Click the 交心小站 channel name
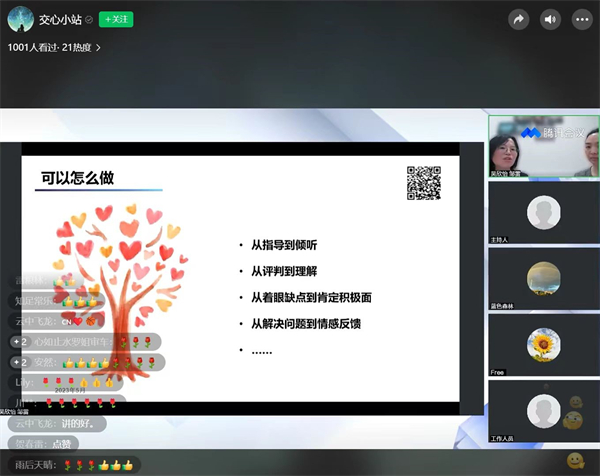The image size is (600, 476). [60, 20]
